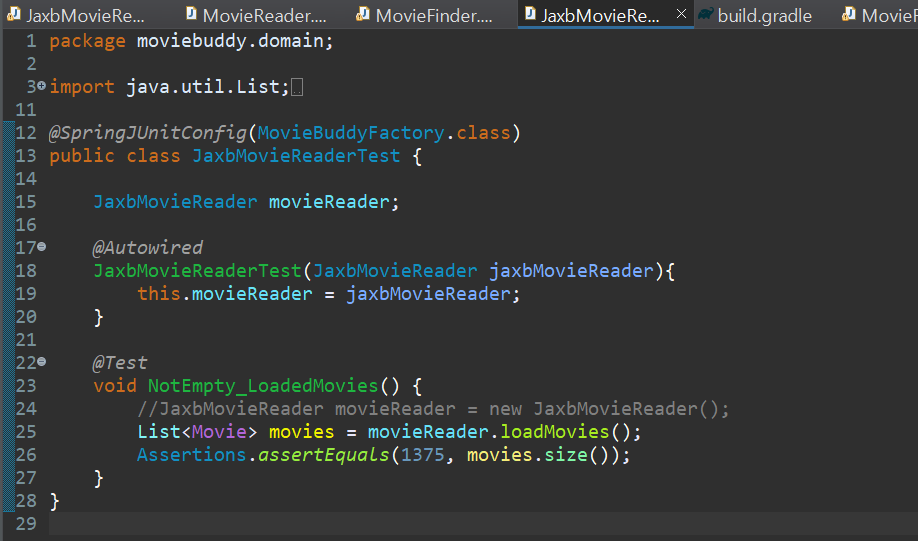Click the Java file icon on MovieReader tab

(x=191, y=13)
